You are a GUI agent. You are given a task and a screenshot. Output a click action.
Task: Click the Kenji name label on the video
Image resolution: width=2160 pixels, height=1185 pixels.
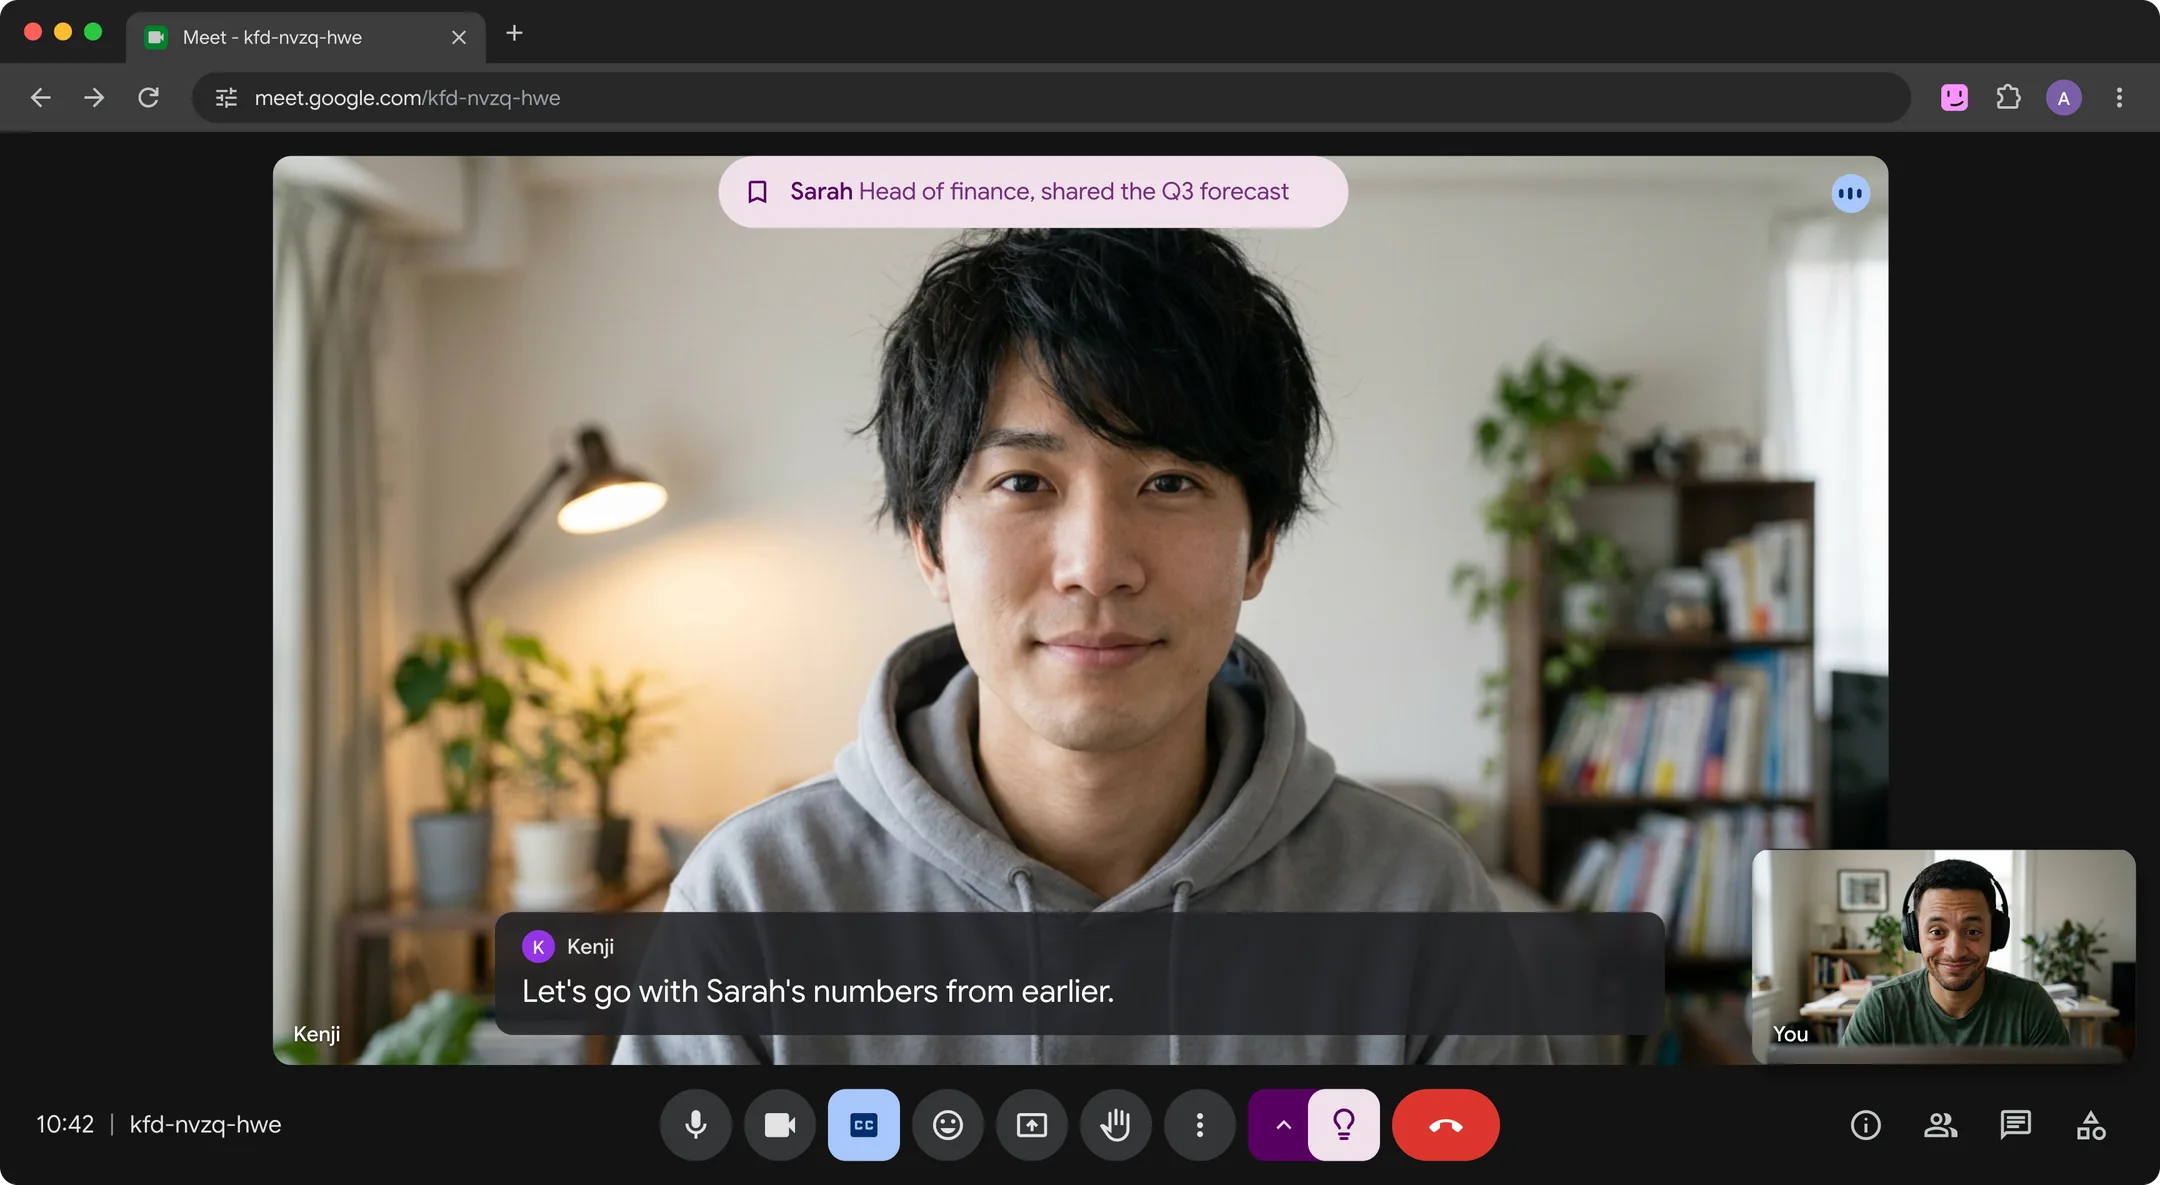coord(316,1034)
